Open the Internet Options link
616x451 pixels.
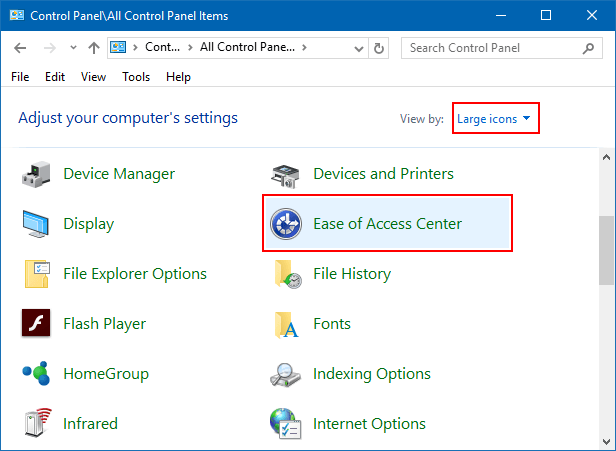pos(369,424)
